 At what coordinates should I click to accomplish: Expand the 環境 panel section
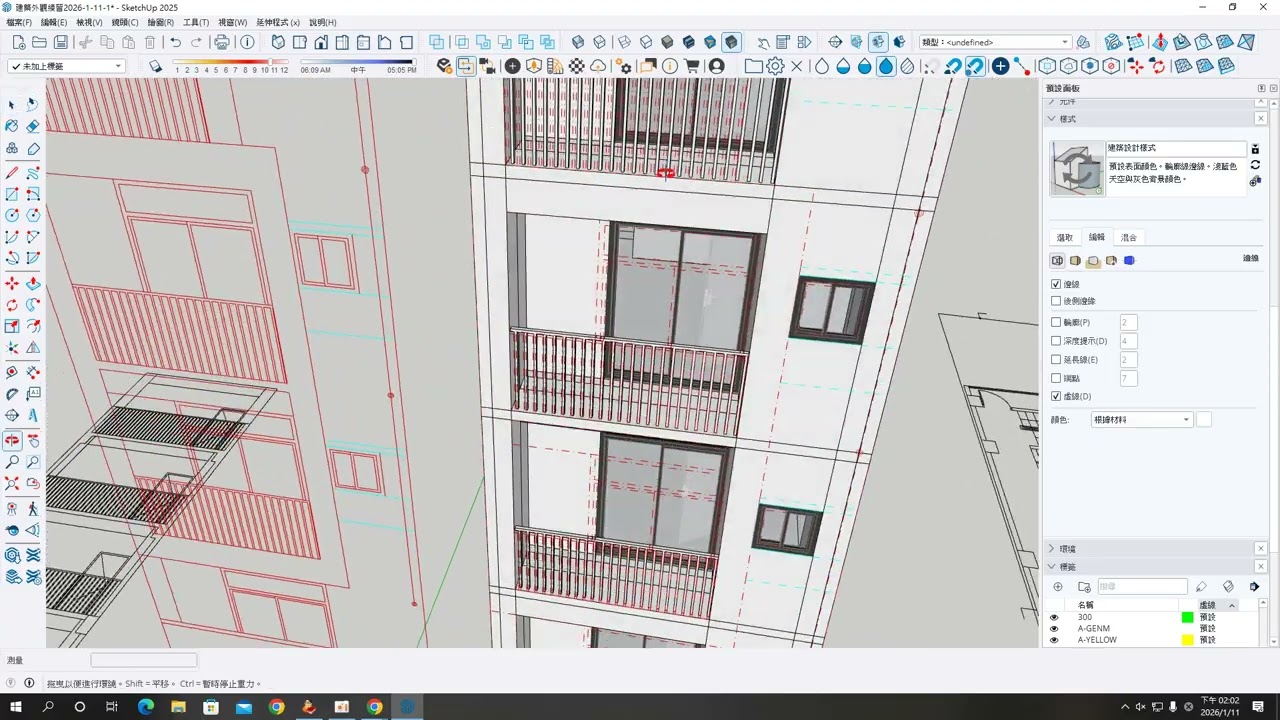tap(1052, 549)
